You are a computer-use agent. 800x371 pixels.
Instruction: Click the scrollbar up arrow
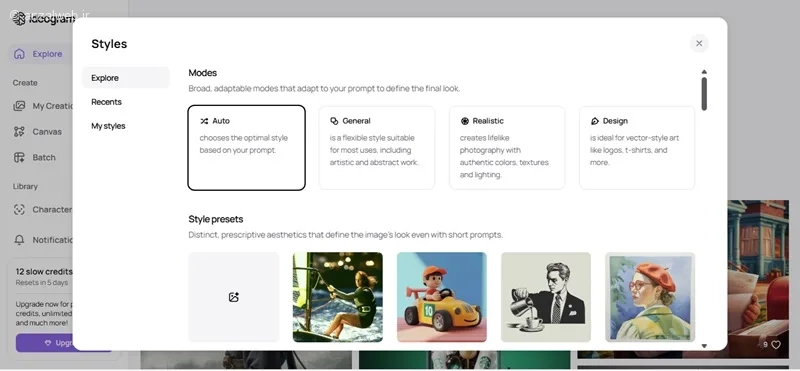point(704,72)
